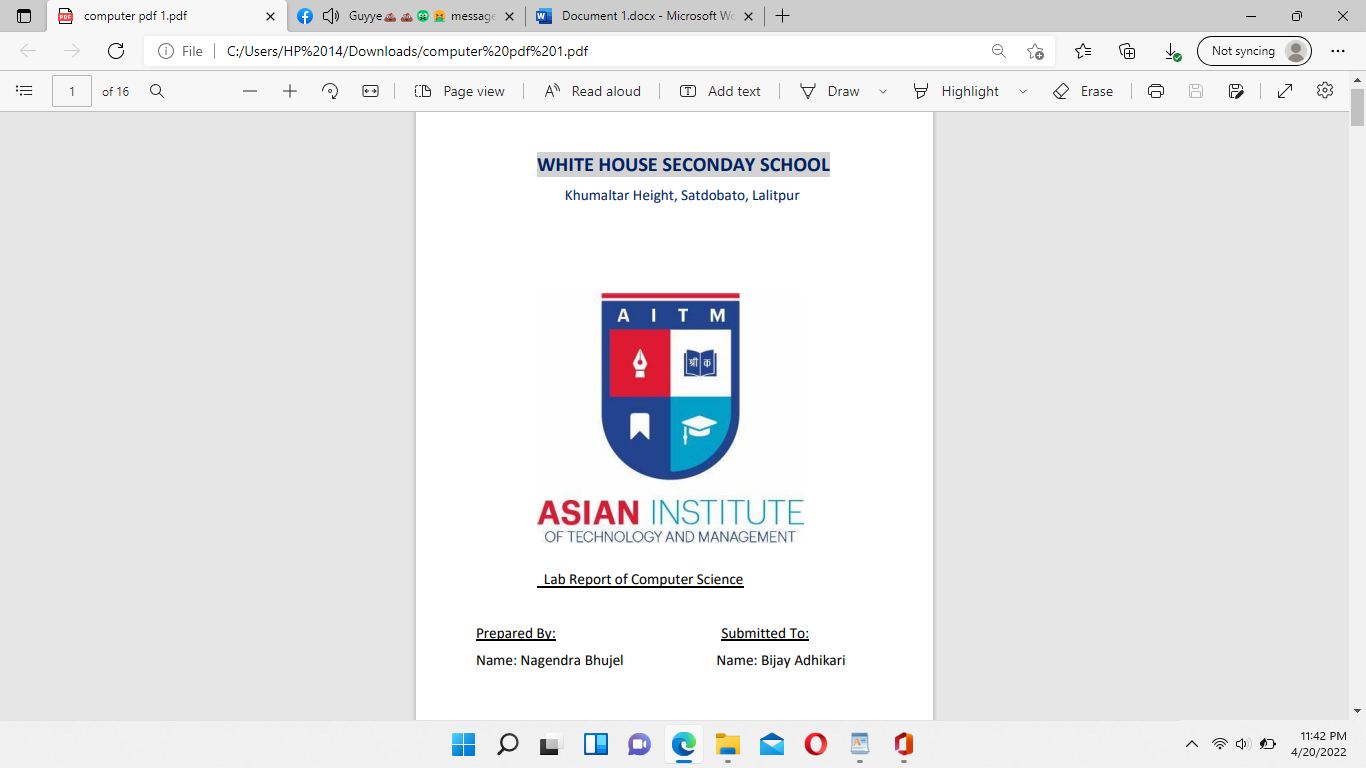Open the Downloads panel
1366x768 pixels.
[x=1172, y=51]
